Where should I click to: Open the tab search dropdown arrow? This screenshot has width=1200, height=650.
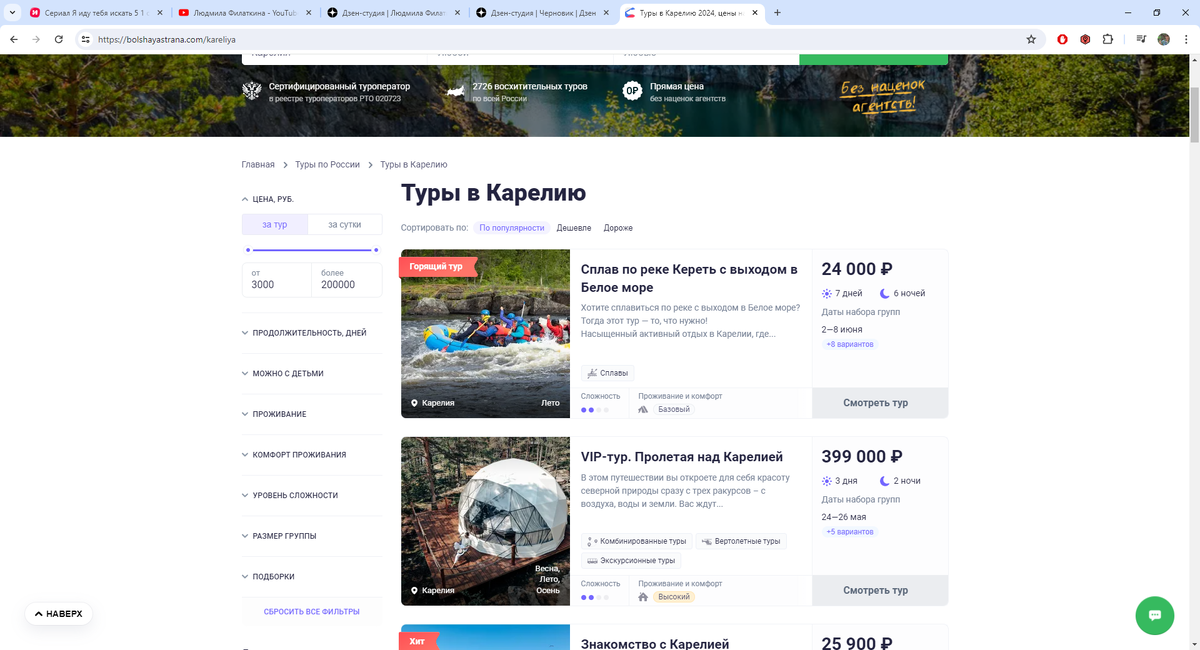(11, 13)
